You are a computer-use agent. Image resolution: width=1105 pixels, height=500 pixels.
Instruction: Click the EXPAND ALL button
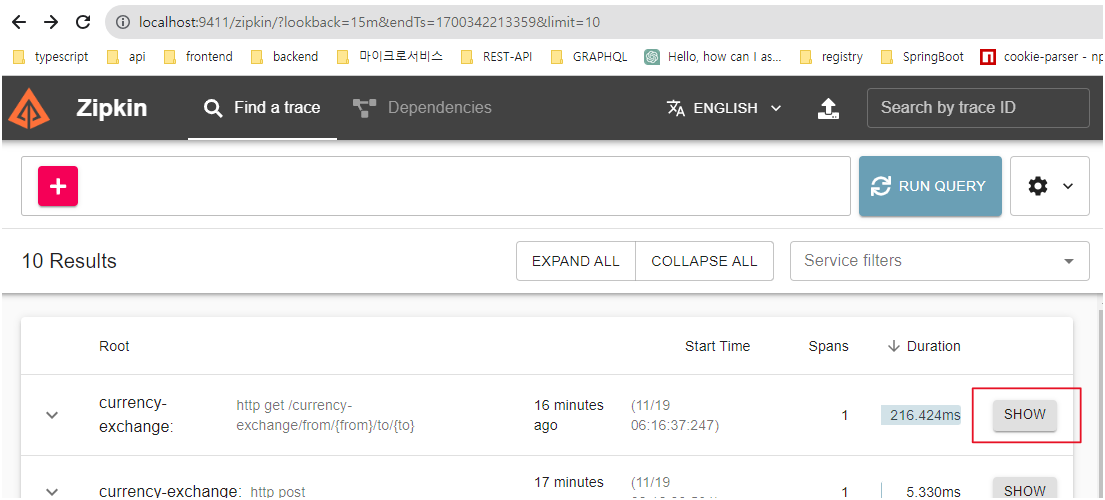(x=576, y=261)
